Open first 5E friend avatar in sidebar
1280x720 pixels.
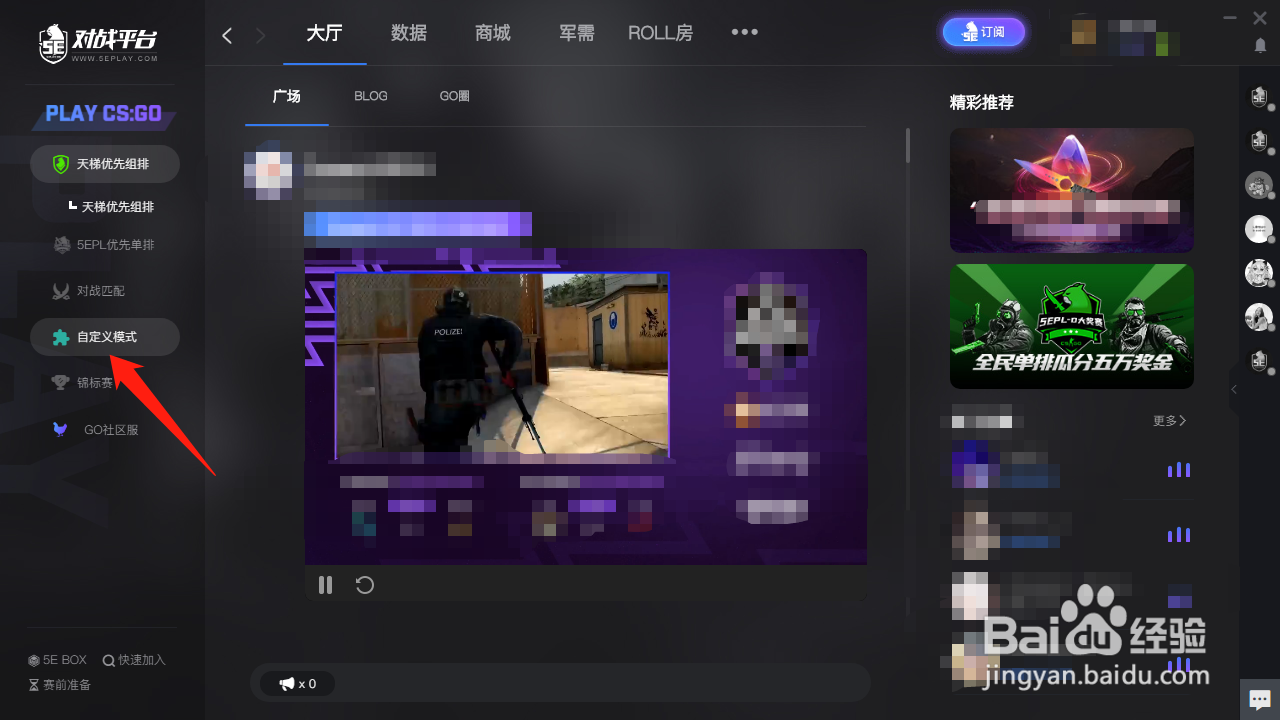(x=1259, y=97)
